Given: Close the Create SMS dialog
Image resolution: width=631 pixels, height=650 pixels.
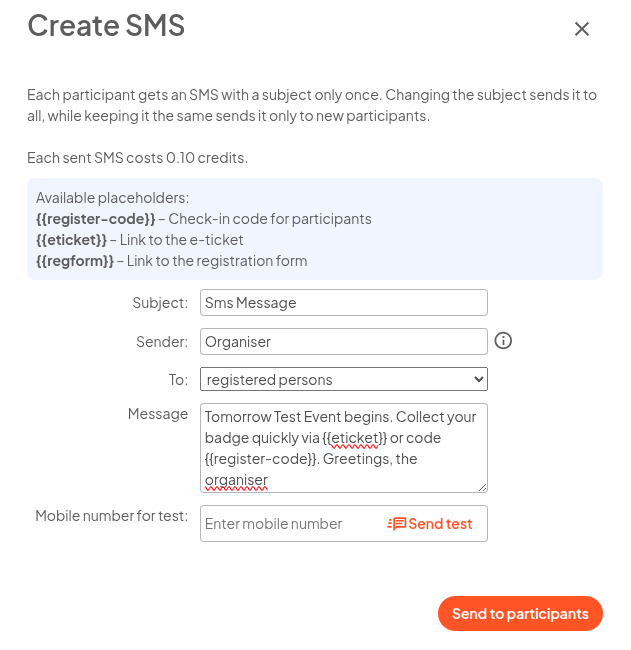Looking at the screenshot, I should click(x=582, y=29).
